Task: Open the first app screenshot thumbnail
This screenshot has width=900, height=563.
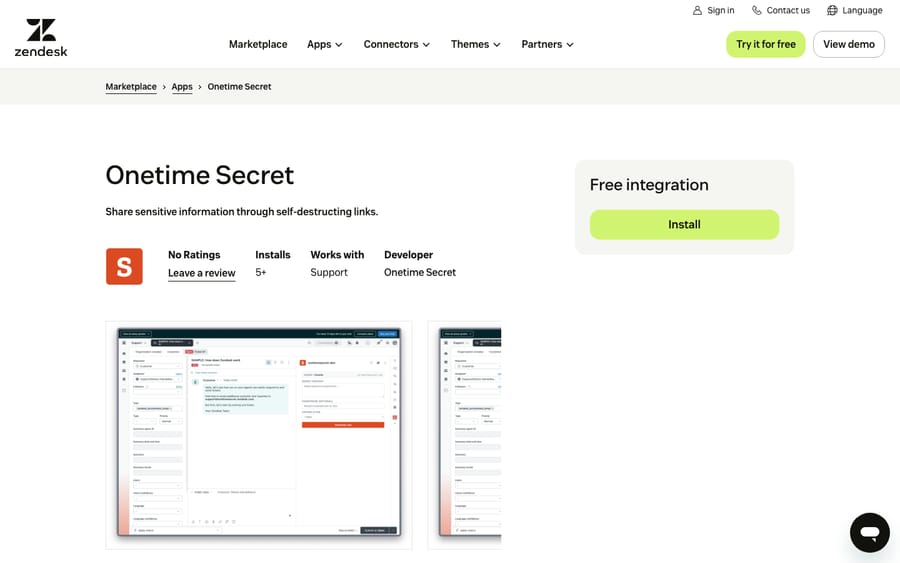Action: (x=259, y=435)
